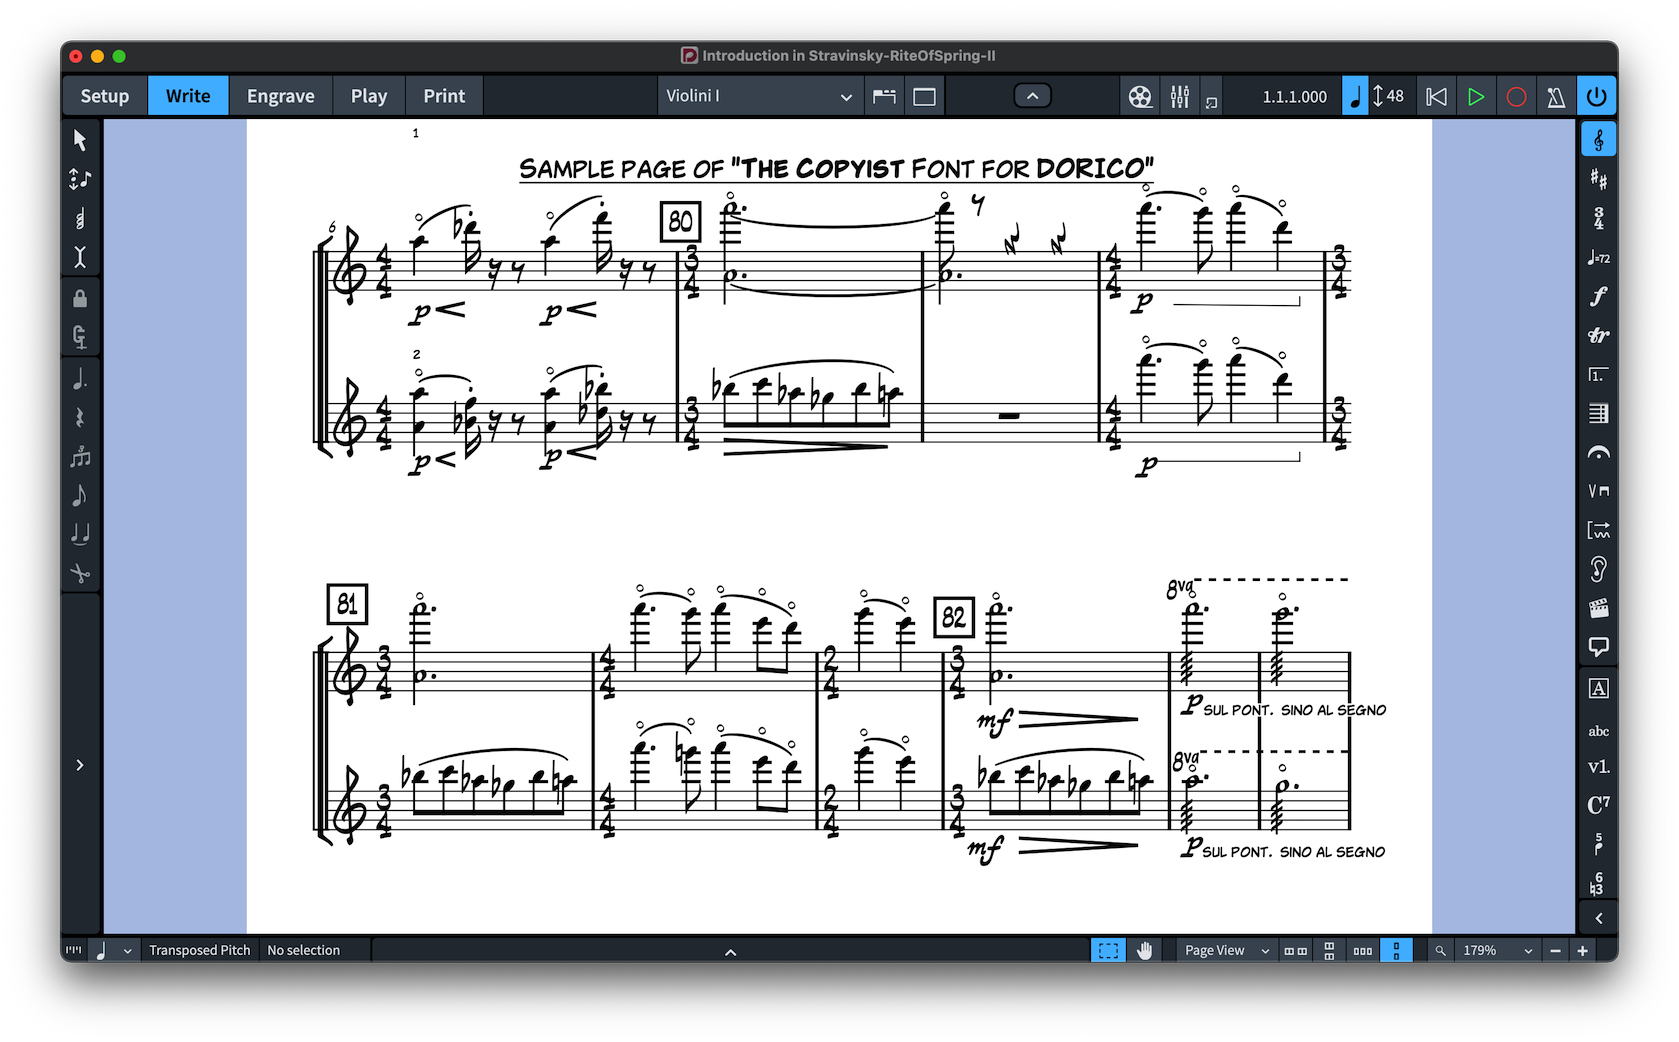Click the rhythmic grid resolution 48
The image size is (1679, 1042).
[x=1387, y=96]
